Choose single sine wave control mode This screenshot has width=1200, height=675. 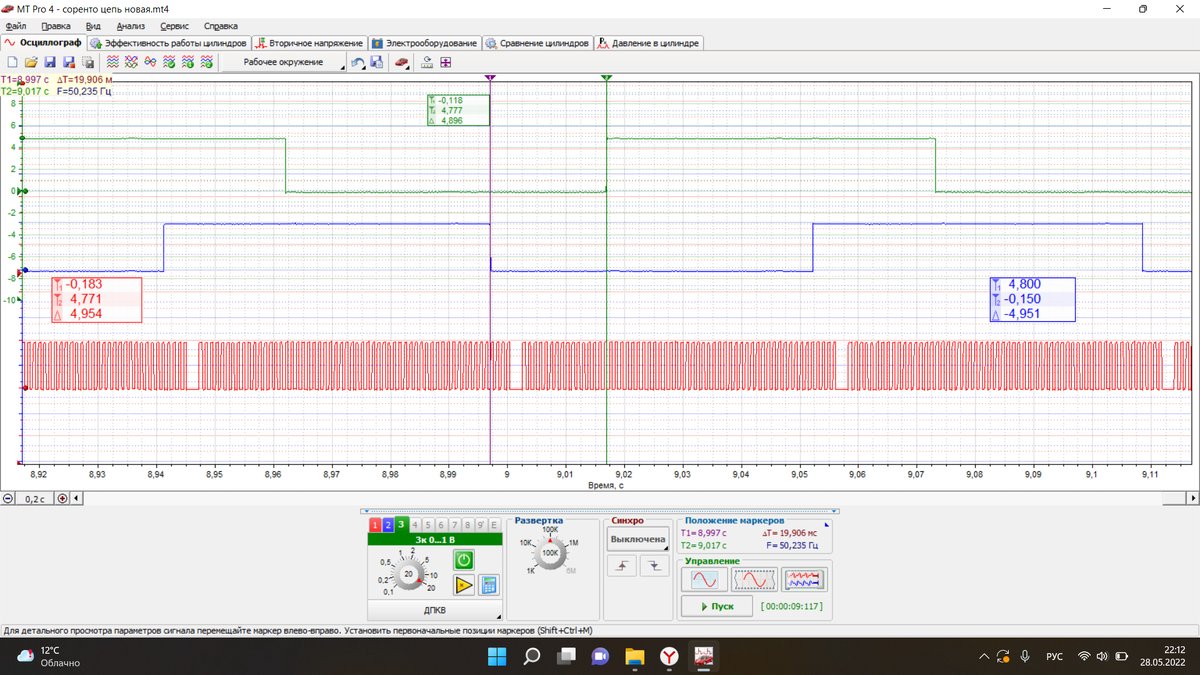pyautogui.click(x=704, y=579)
